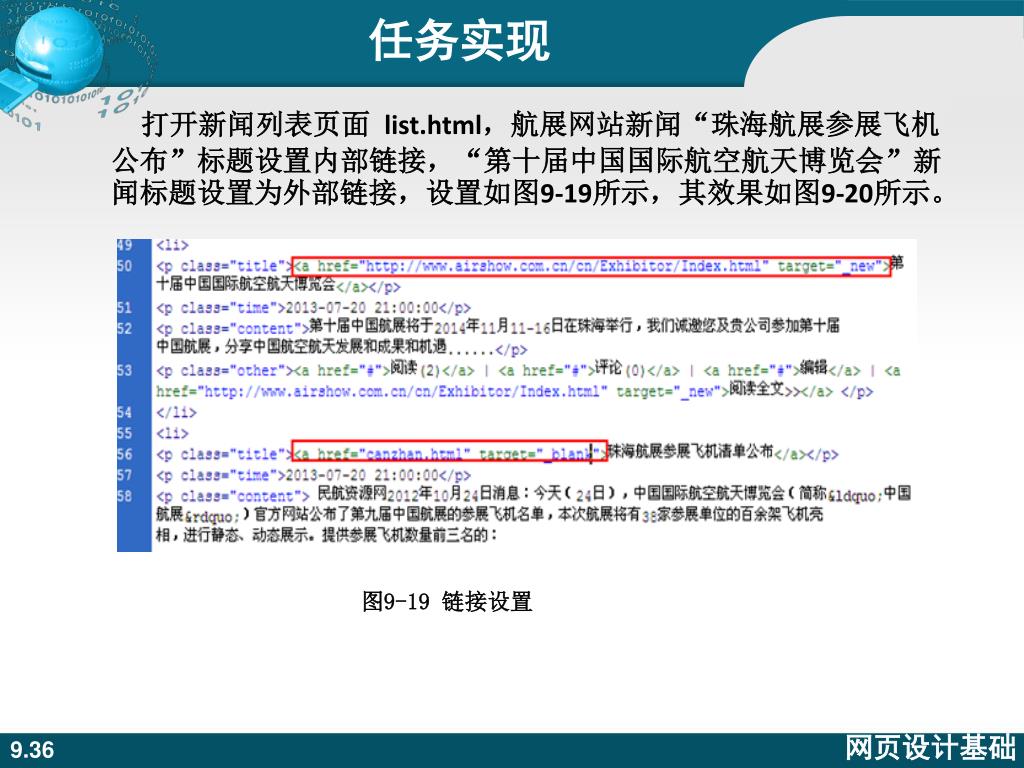This screenshot has width=1024, height=768.
Task: Click line number 53 in the code gutter
Action: pos(125,370)
